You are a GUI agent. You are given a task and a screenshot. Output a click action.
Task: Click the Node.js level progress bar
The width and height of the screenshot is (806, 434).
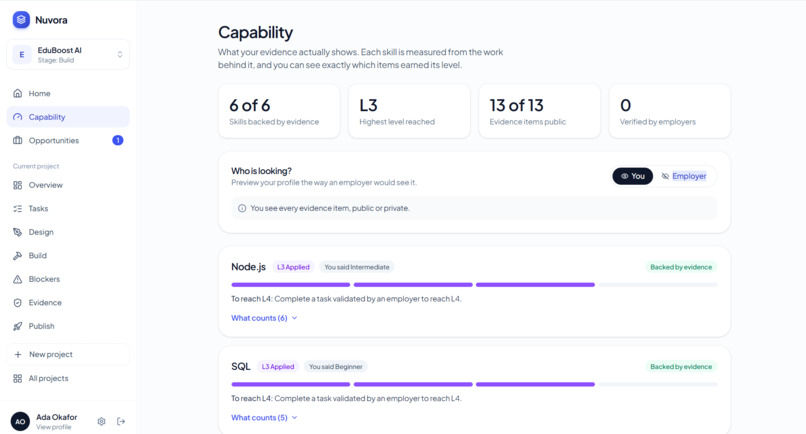474,284
